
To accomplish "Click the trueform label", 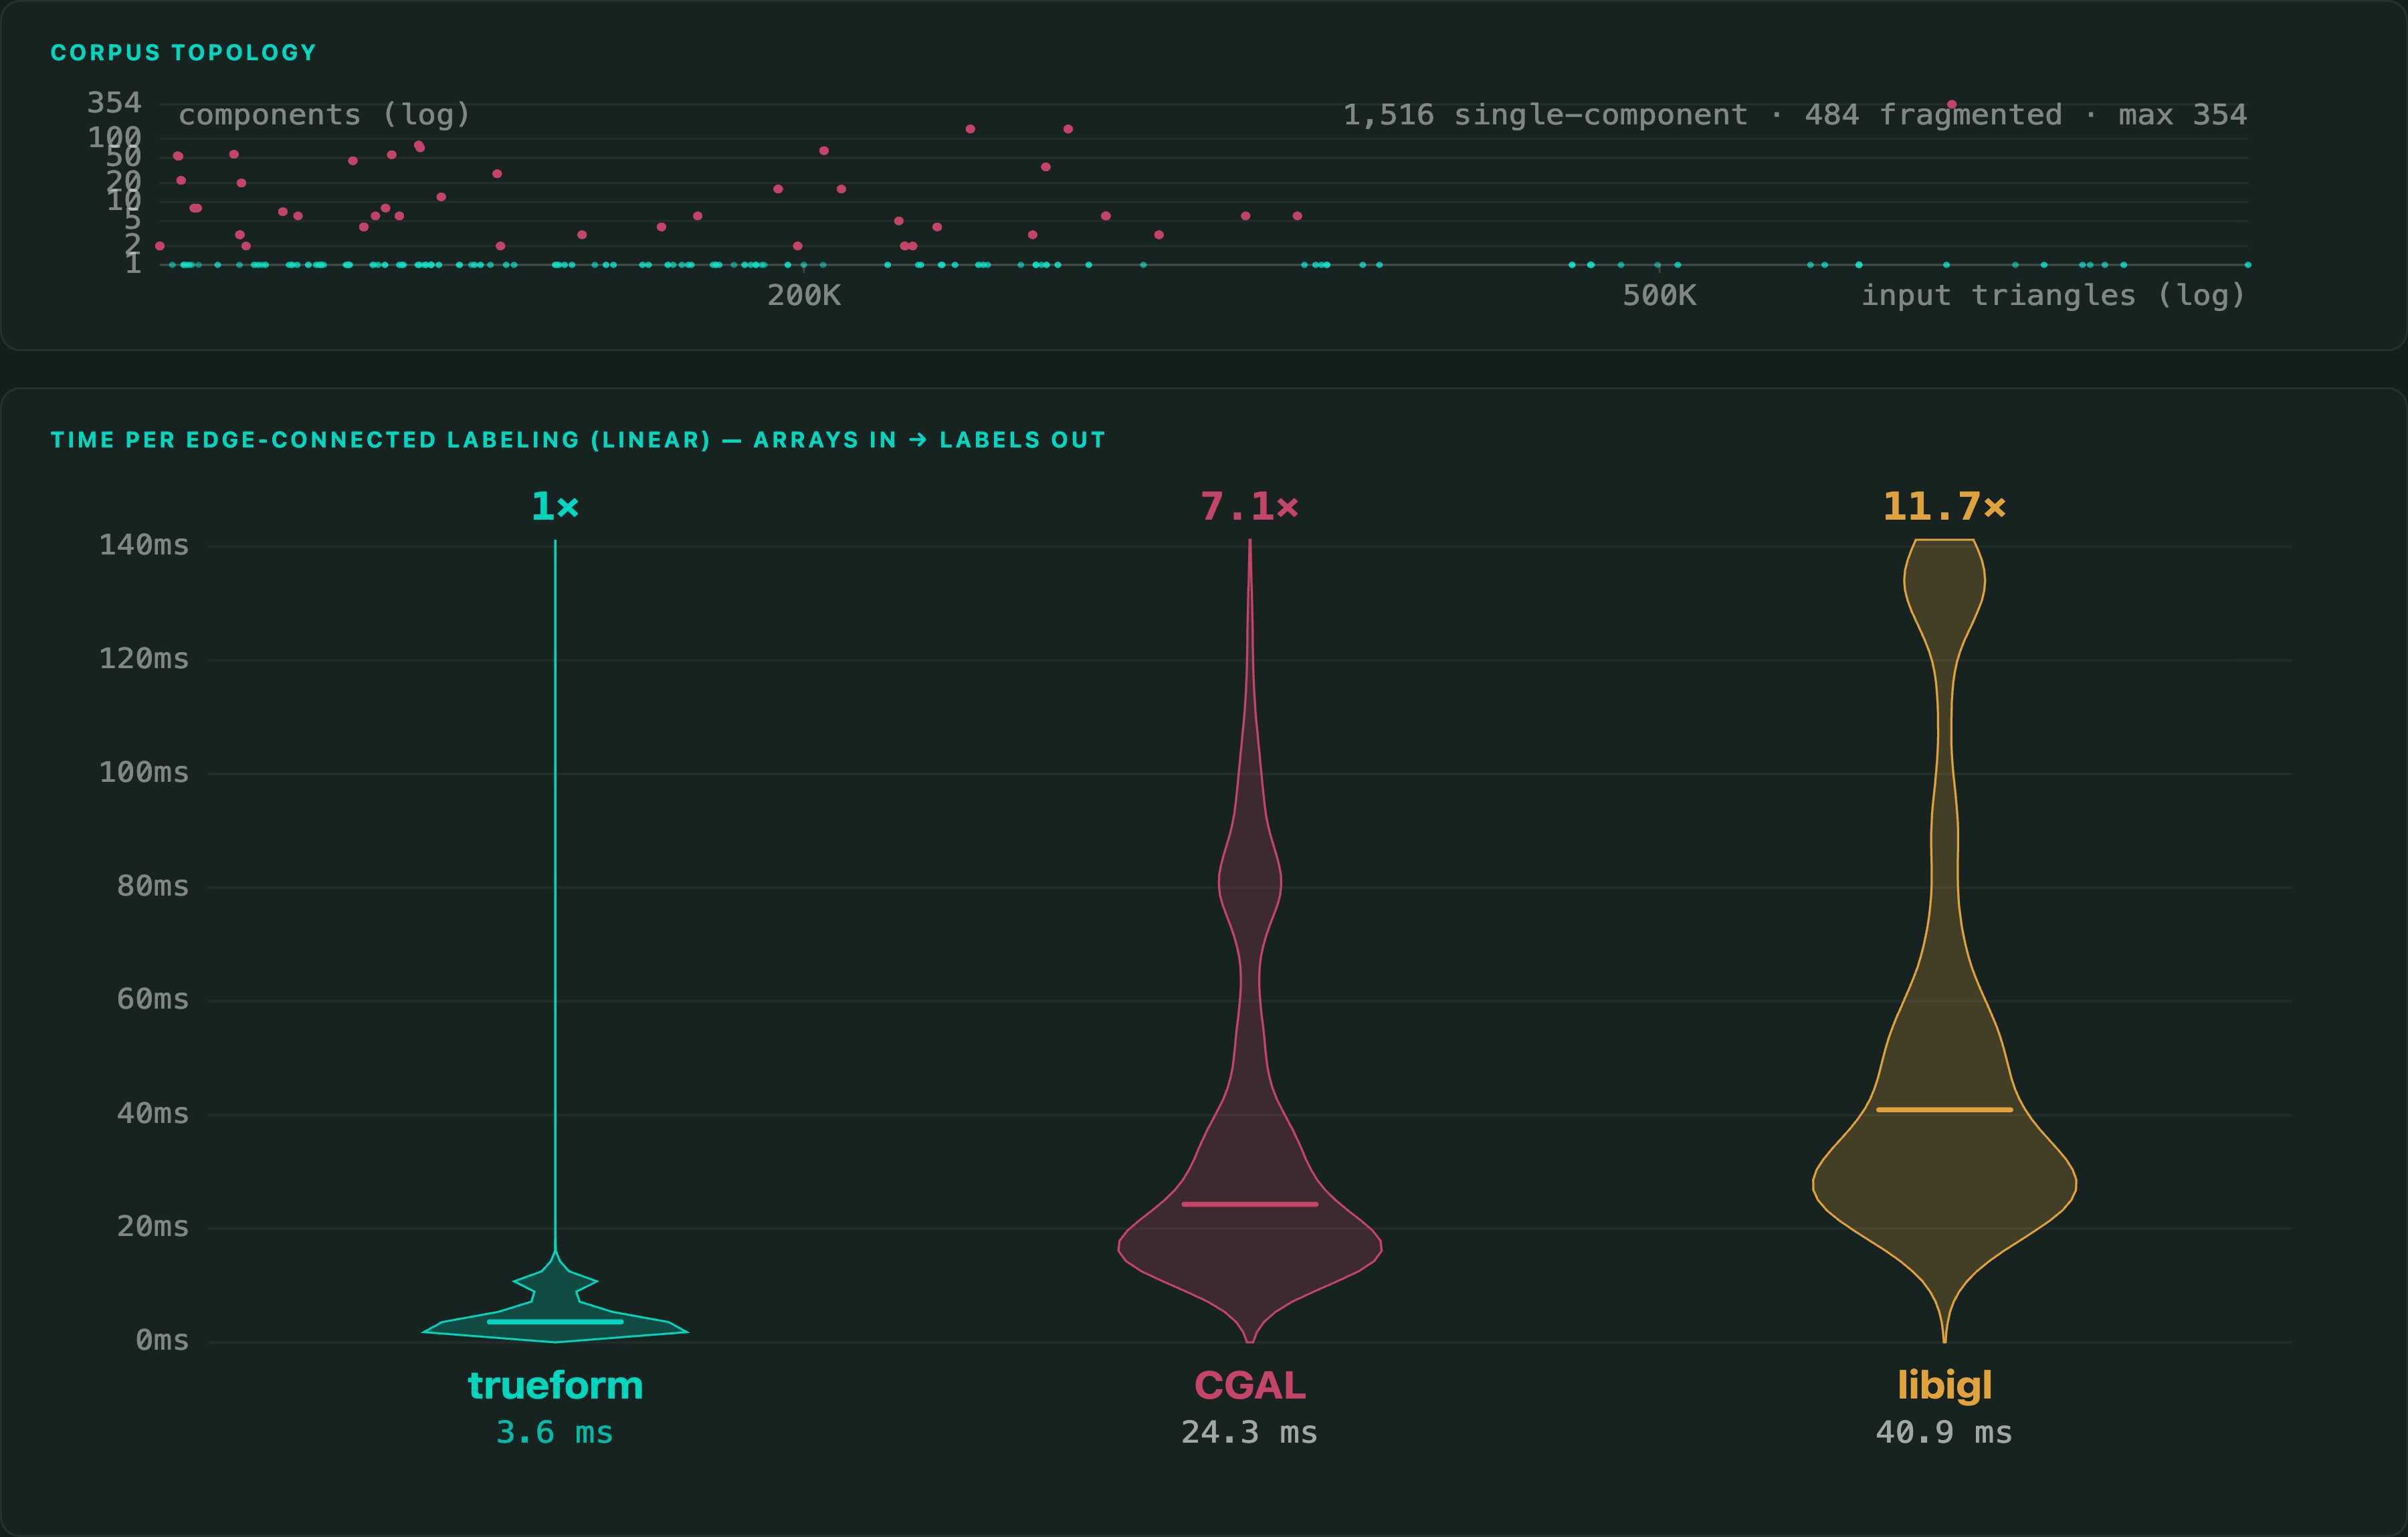I will (555, 1385).
